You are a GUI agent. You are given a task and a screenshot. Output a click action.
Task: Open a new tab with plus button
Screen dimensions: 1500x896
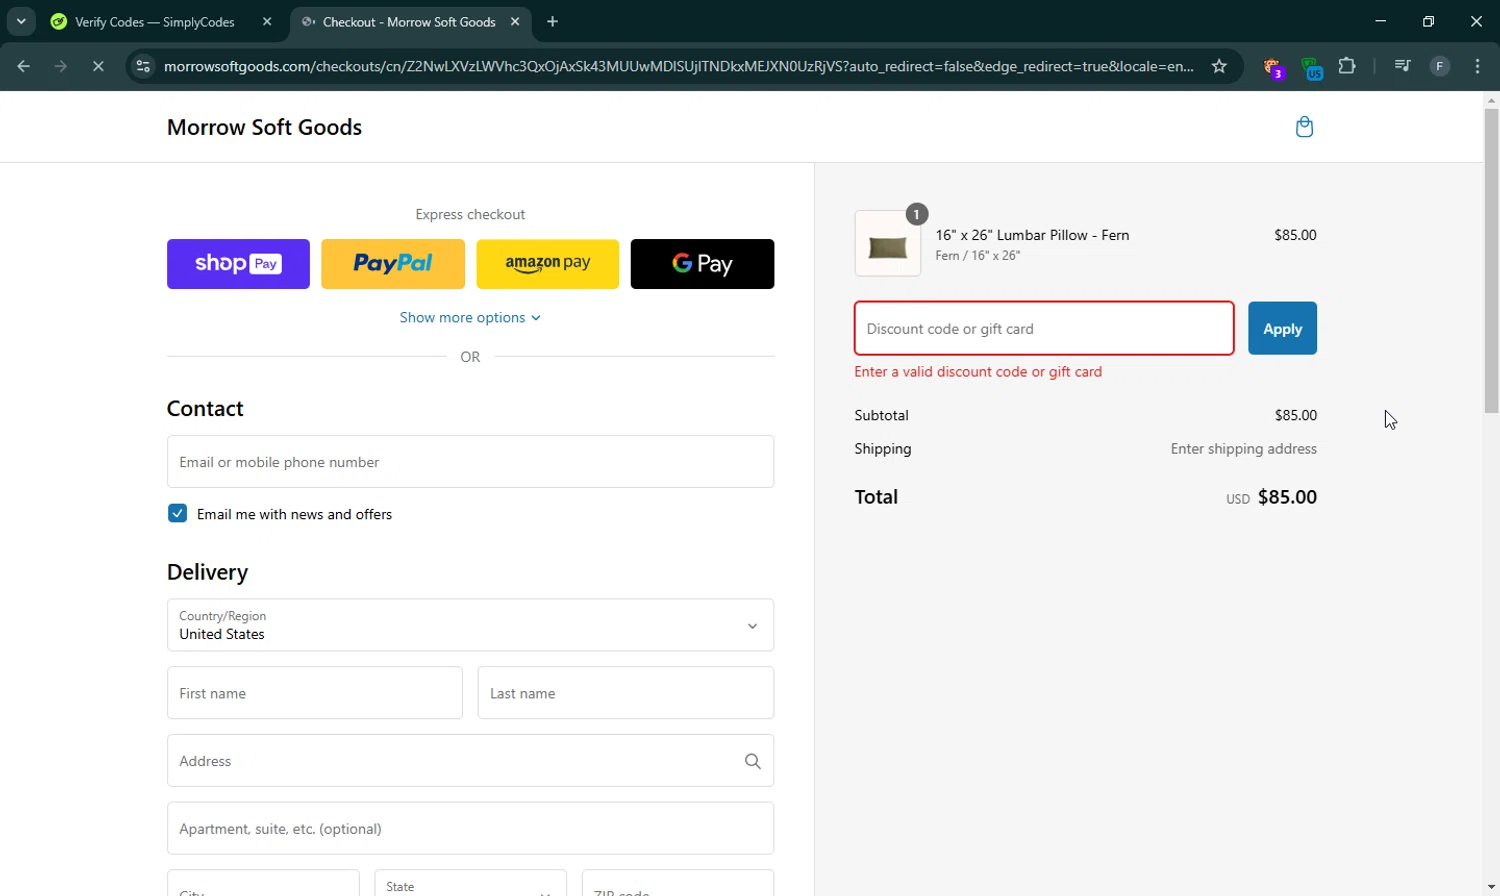coord(552,21)
